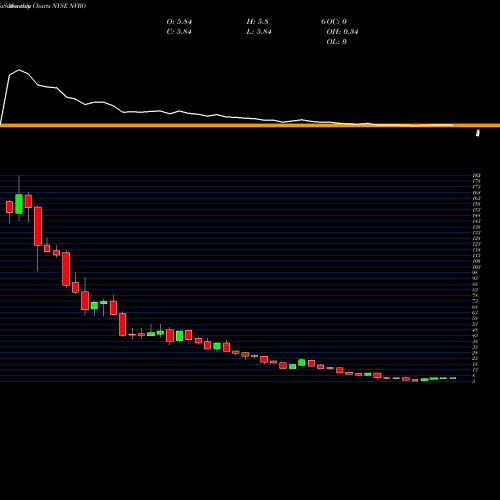Click the low value 'L: 5.84'
This screenshot has height=500, width=500.
(259, 32)
